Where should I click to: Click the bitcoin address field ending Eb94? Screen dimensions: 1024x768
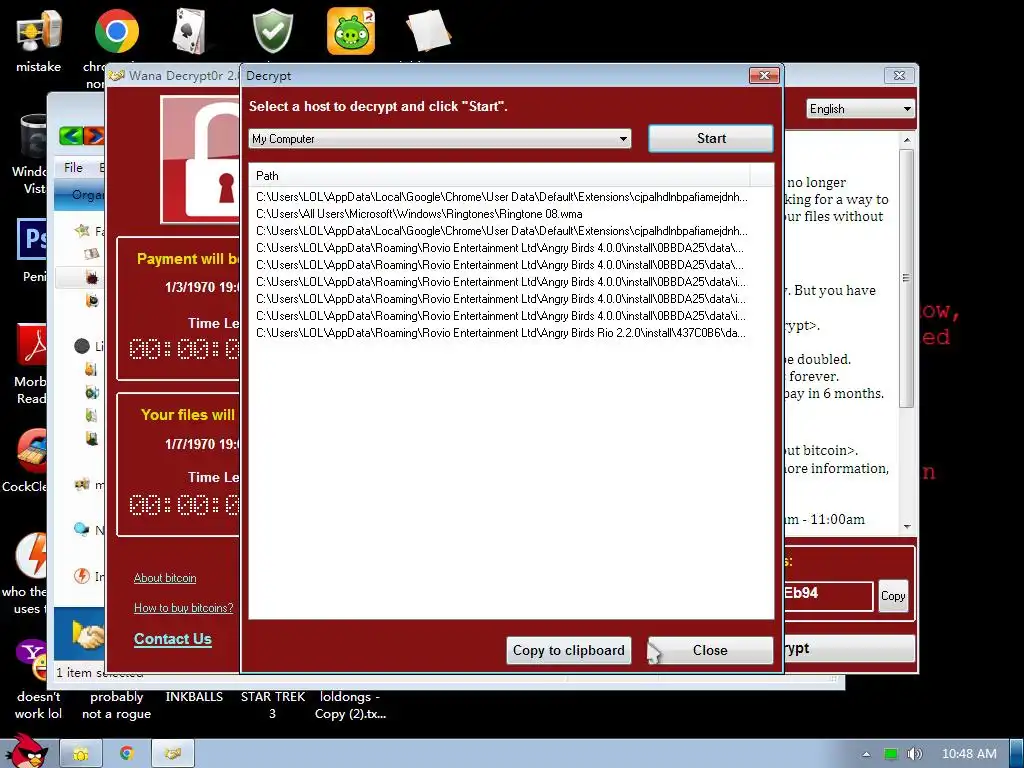coord(828,596)
